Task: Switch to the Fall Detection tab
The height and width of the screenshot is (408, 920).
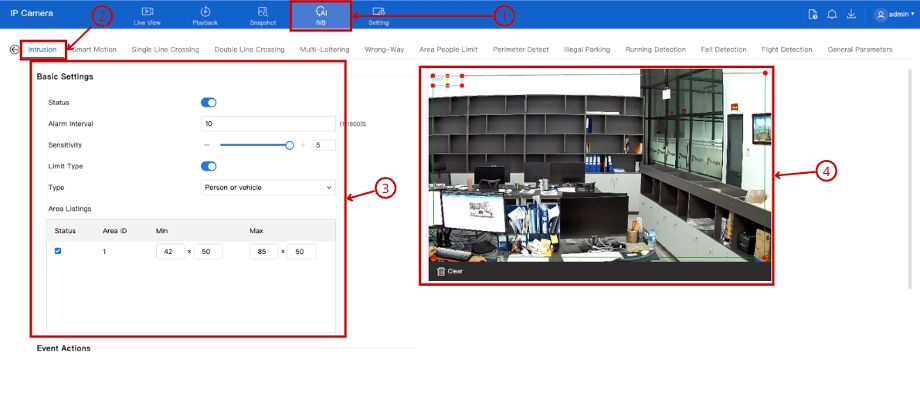Action: point(723,50)
